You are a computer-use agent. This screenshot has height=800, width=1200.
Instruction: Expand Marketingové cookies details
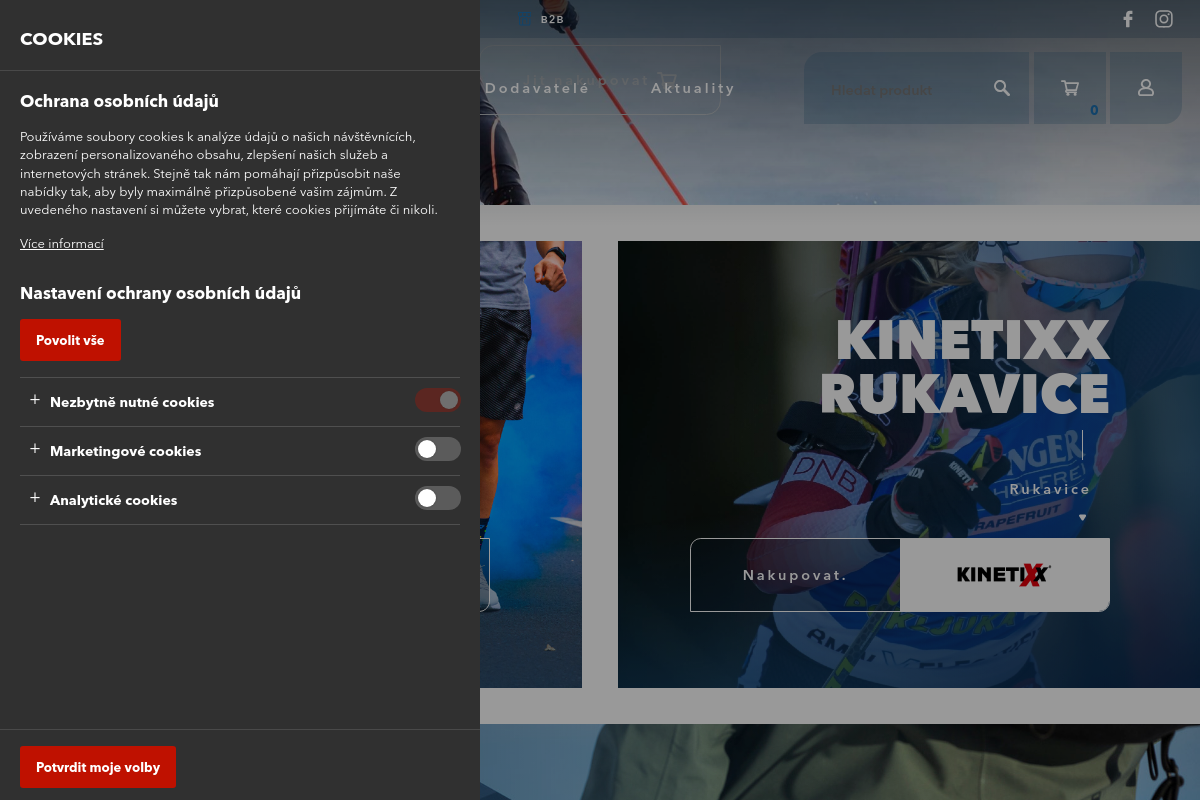(35, 449)
